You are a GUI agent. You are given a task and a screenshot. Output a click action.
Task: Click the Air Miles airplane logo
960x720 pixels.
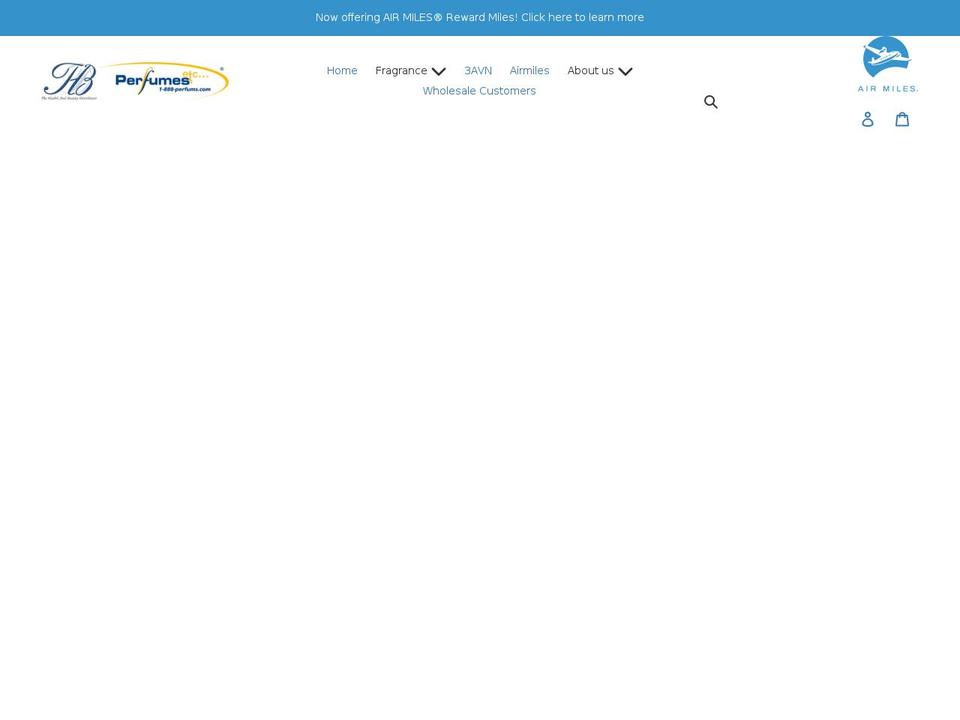click(x=886, y=56)
